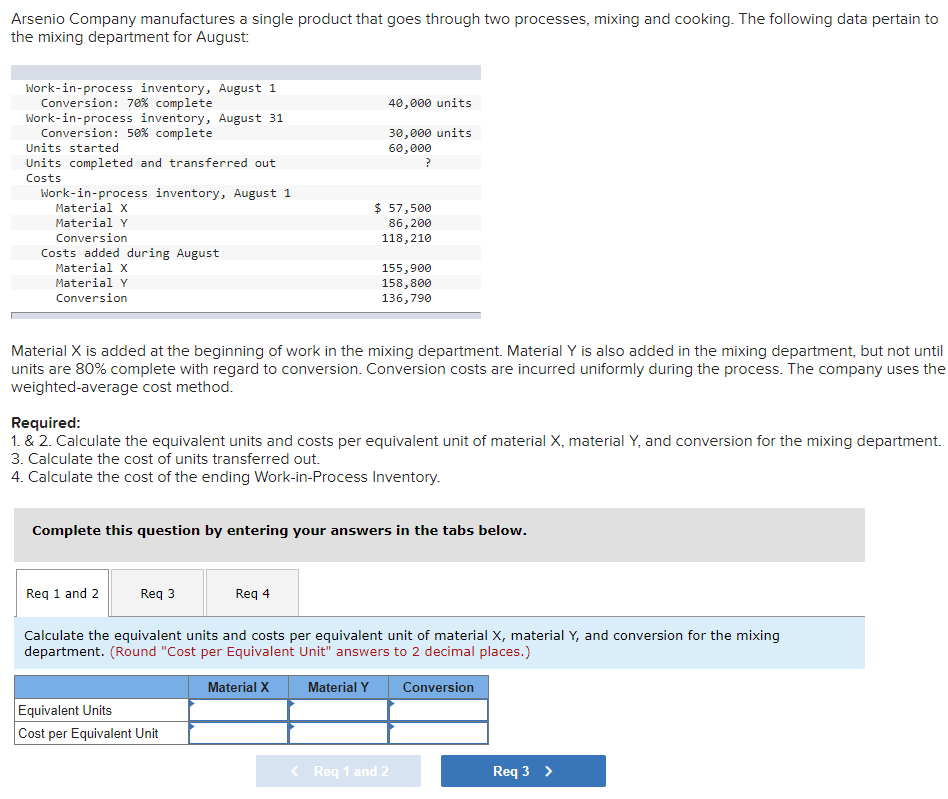Select the Equivalent Units Material X field
Image resolution: width=948 pixels, height=799 pixels.
[x=238, y=710]
